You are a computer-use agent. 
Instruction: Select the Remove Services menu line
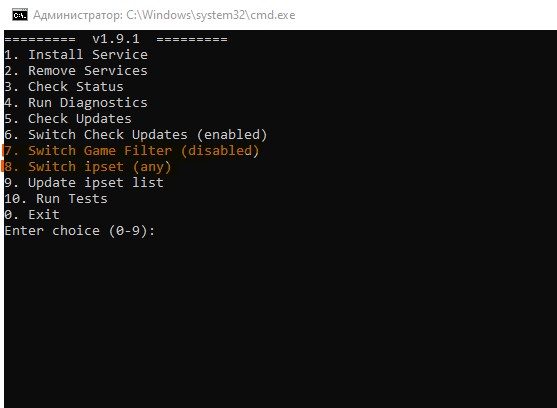click(x=76, y=71)
